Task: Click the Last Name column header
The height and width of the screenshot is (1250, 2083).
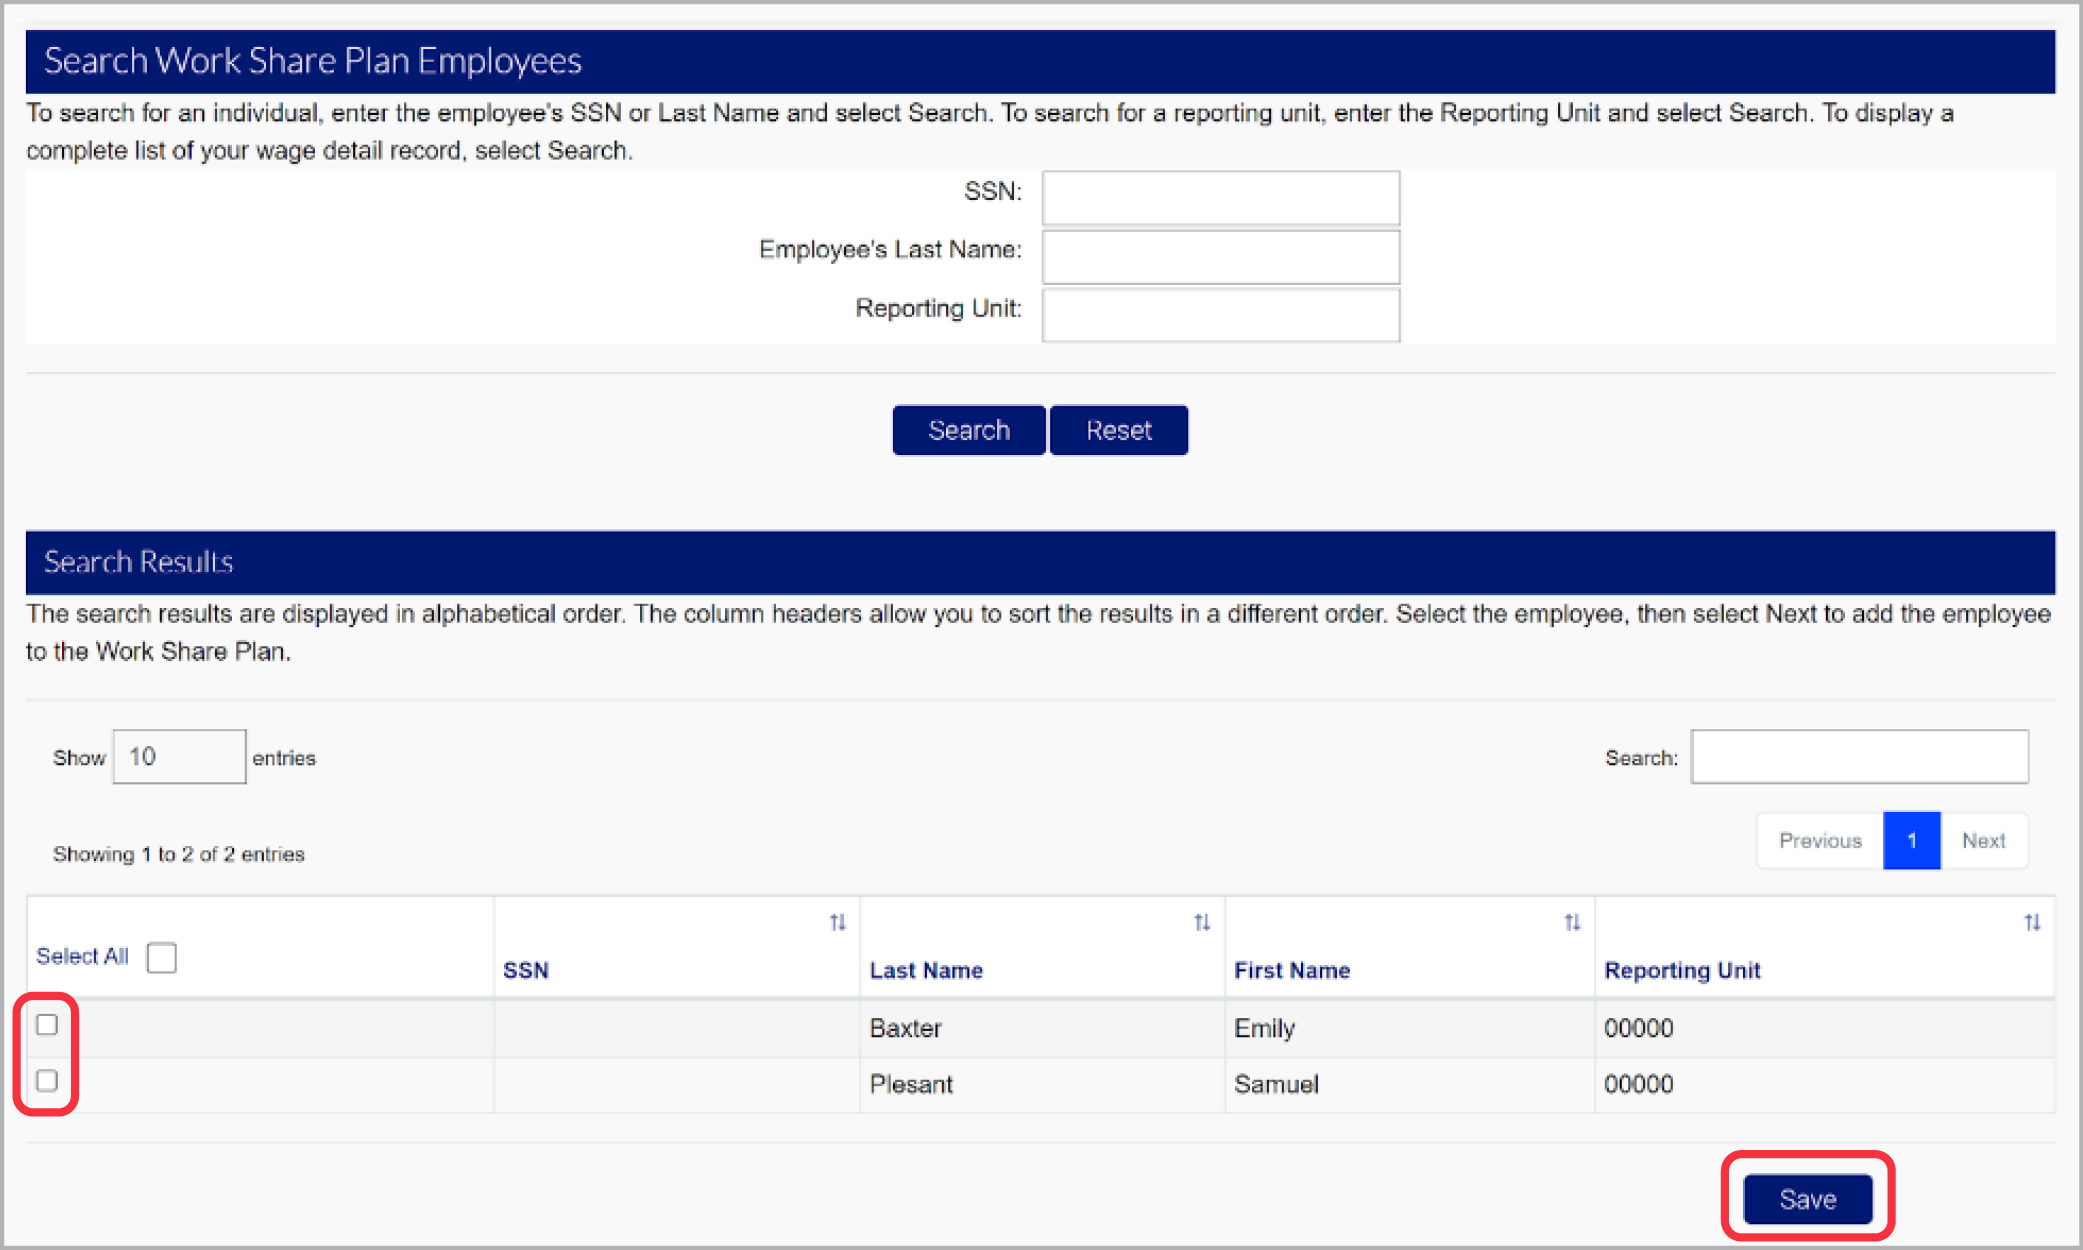Action: pos(926,970)
